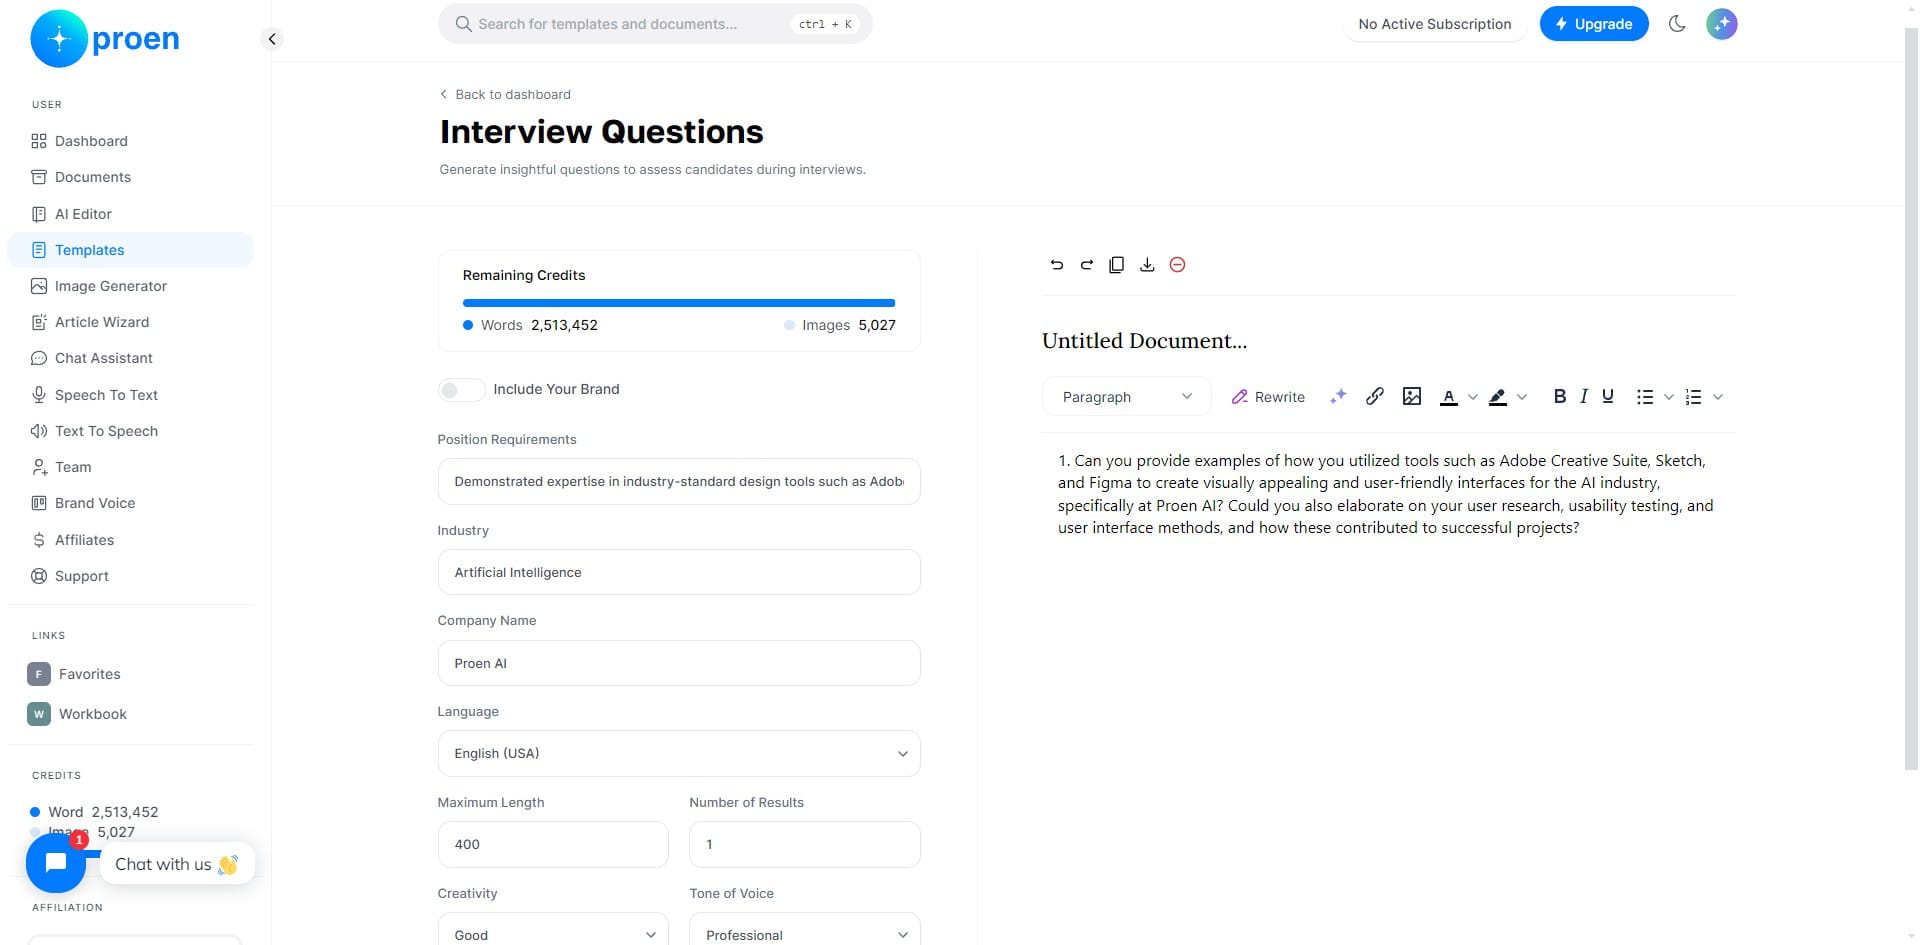Collapse the sidebar with the chevron button

coord(271,39)
